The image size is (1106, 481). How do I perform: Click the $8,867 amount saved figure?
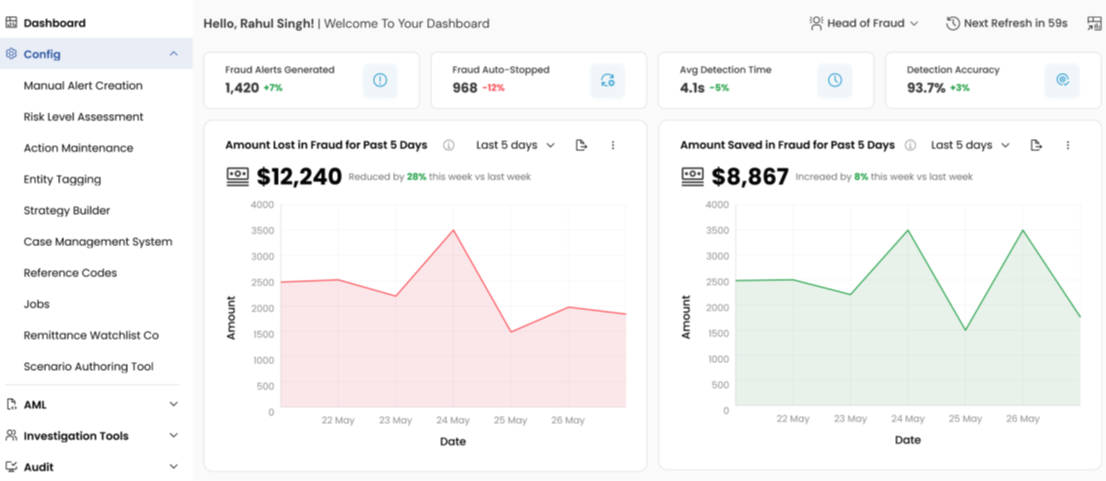coord(750,176)
